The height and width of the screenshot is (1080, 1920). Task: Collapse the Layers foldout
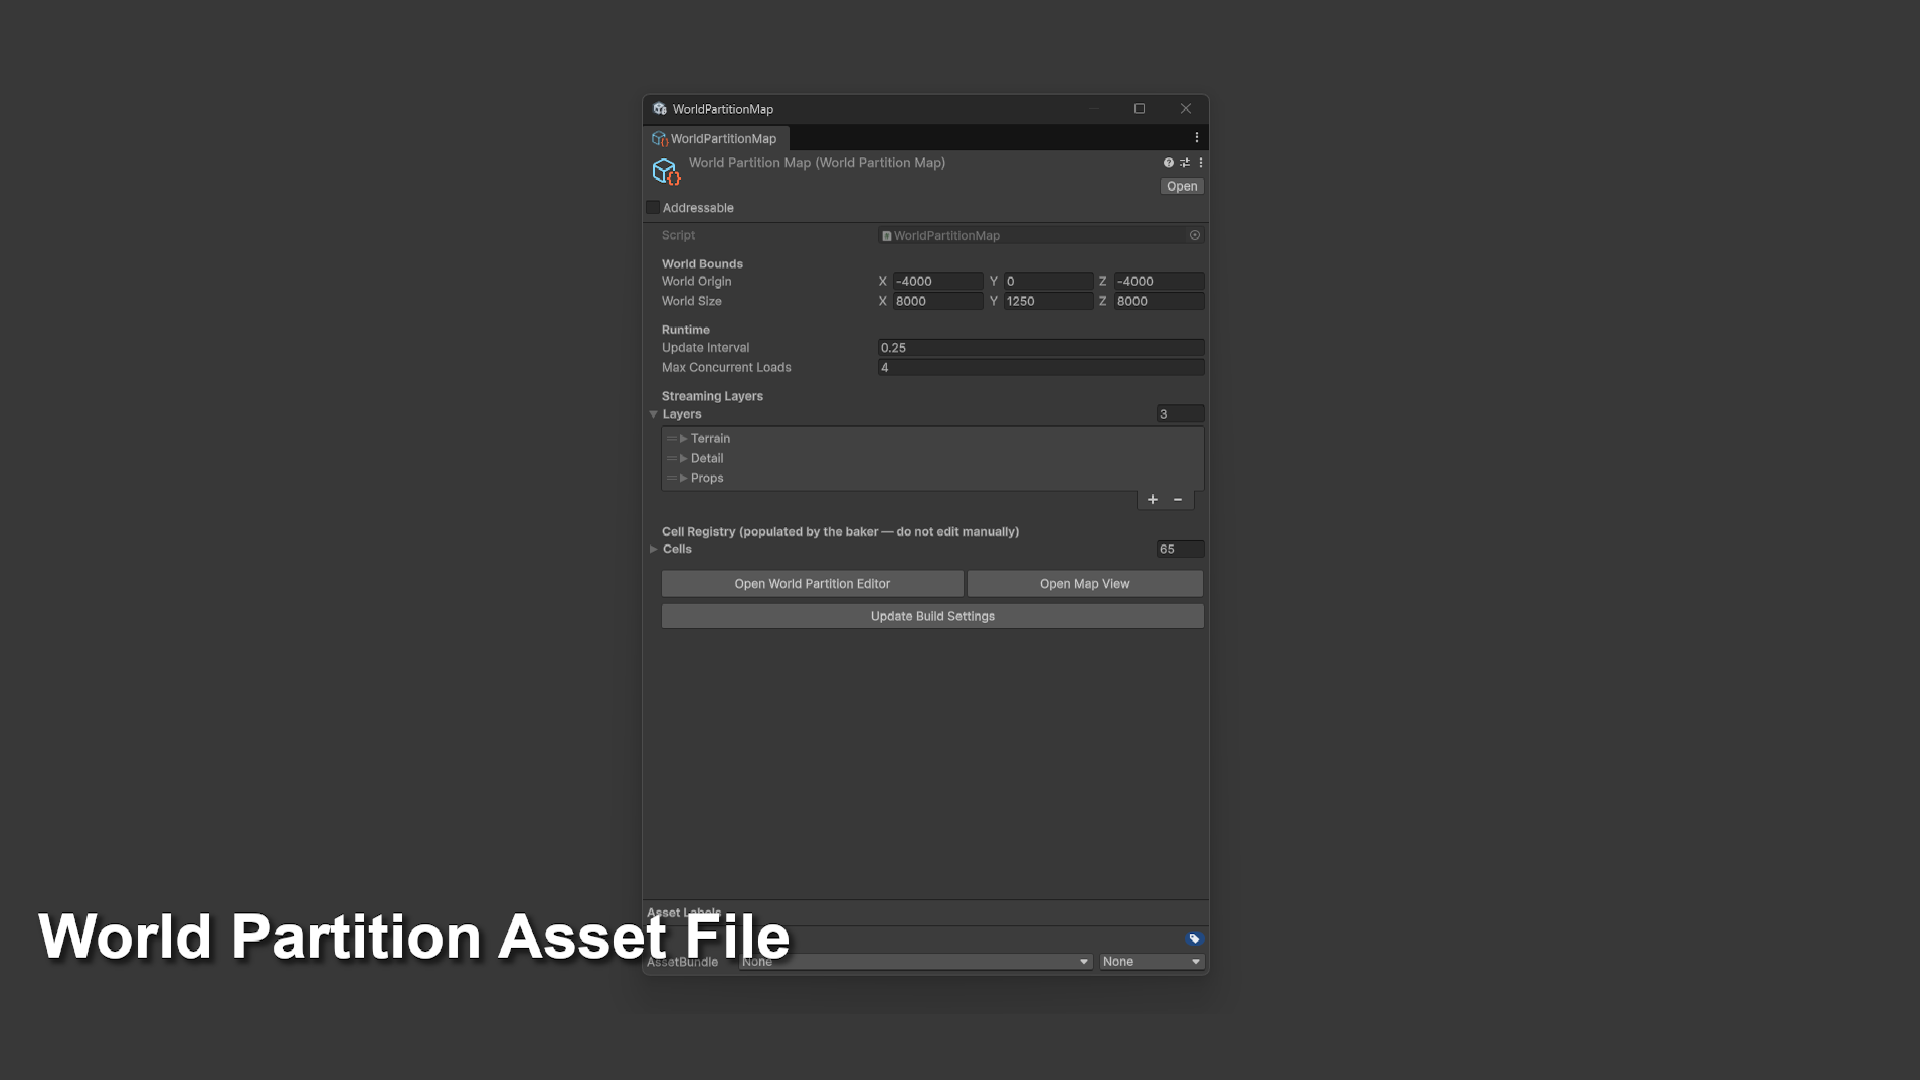click(x=654, y=414)
